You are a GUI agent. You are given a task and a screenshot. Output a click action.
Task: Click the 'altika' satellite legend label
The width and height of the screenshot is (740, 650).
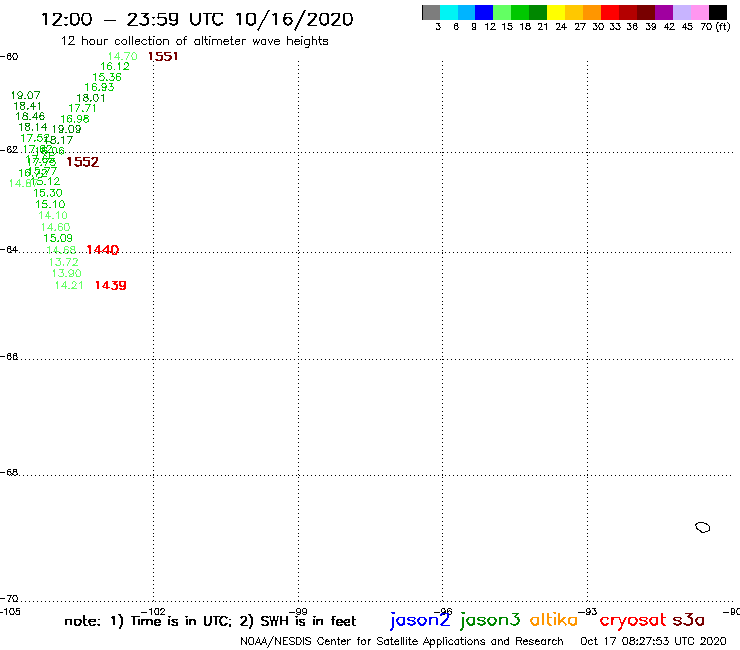click(x=554, y=620)
